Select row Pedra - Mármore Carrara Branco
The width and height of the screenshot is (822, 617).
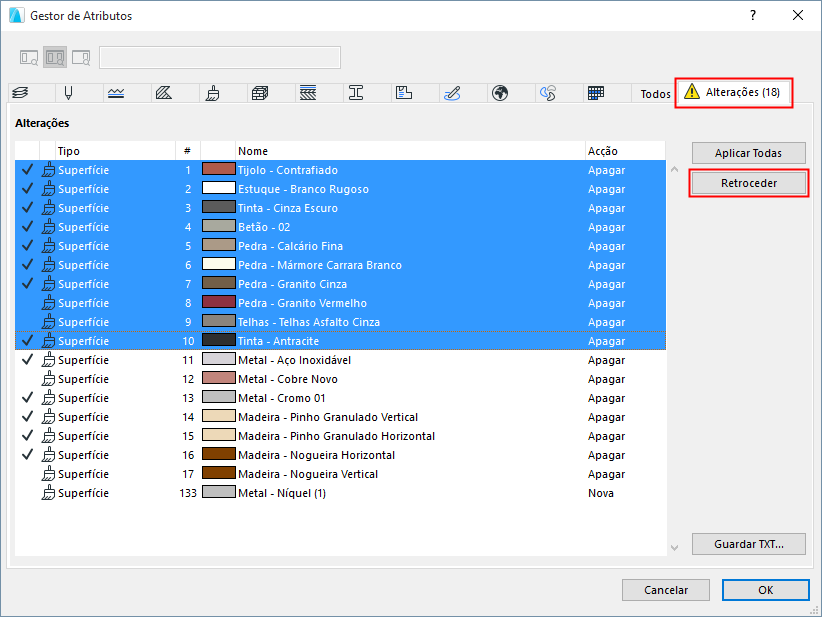click(x=340, y=265)
